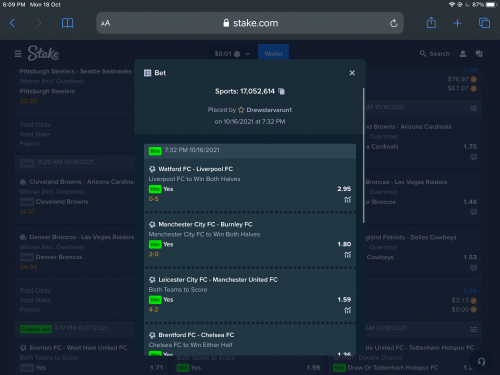The width and height of the screenshot is (500, 375).
Task: Click Watford FC - Liverpool FC match title
Action: click(196, 169)
